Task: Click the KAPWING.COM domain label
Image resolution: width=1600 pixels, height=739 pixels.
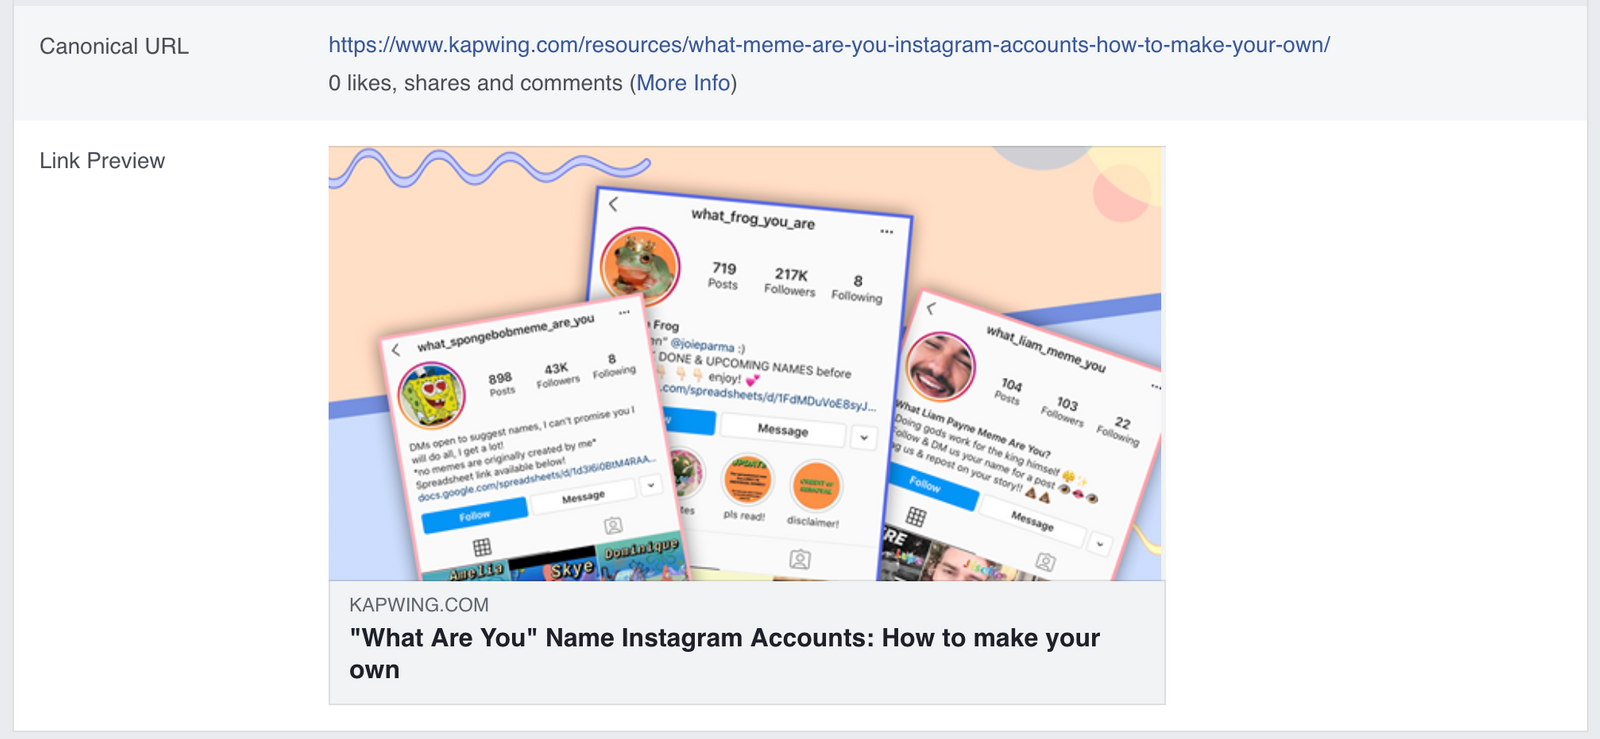Action: [419, 605]
